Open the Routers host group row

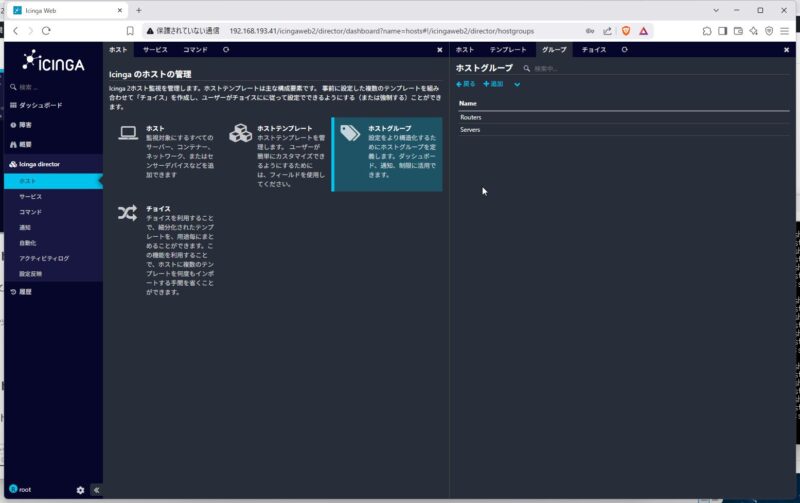[x=623, y=117]
